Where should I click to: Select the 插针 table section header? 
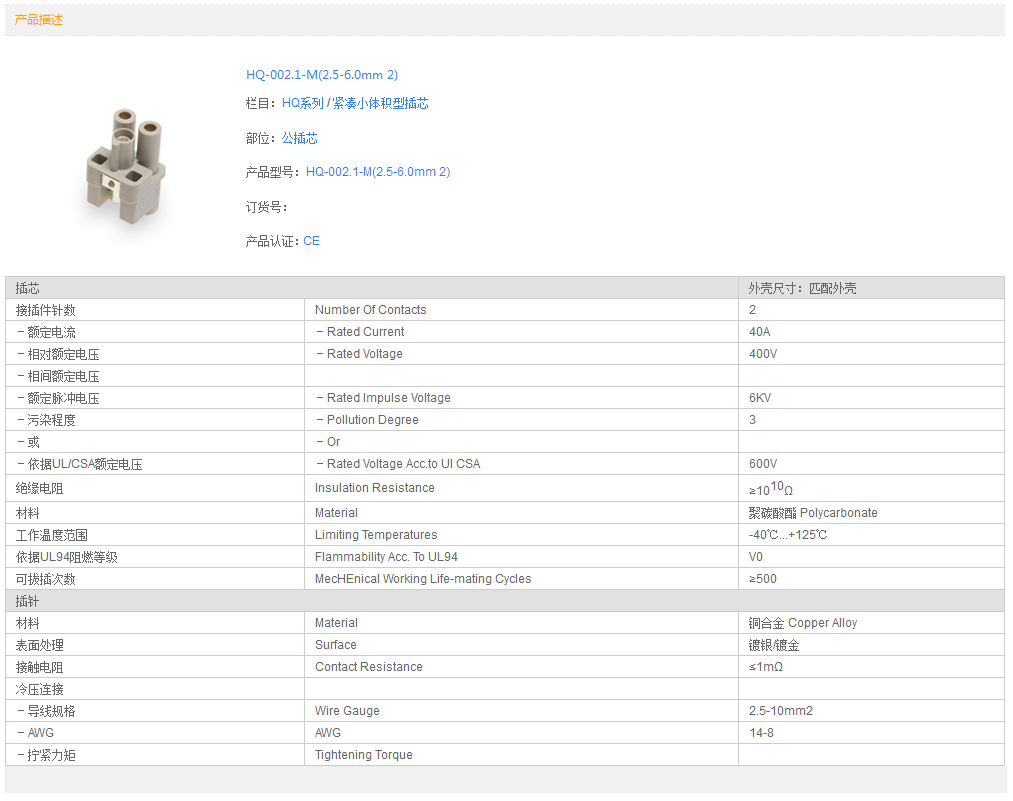click(x=28, y=601)
